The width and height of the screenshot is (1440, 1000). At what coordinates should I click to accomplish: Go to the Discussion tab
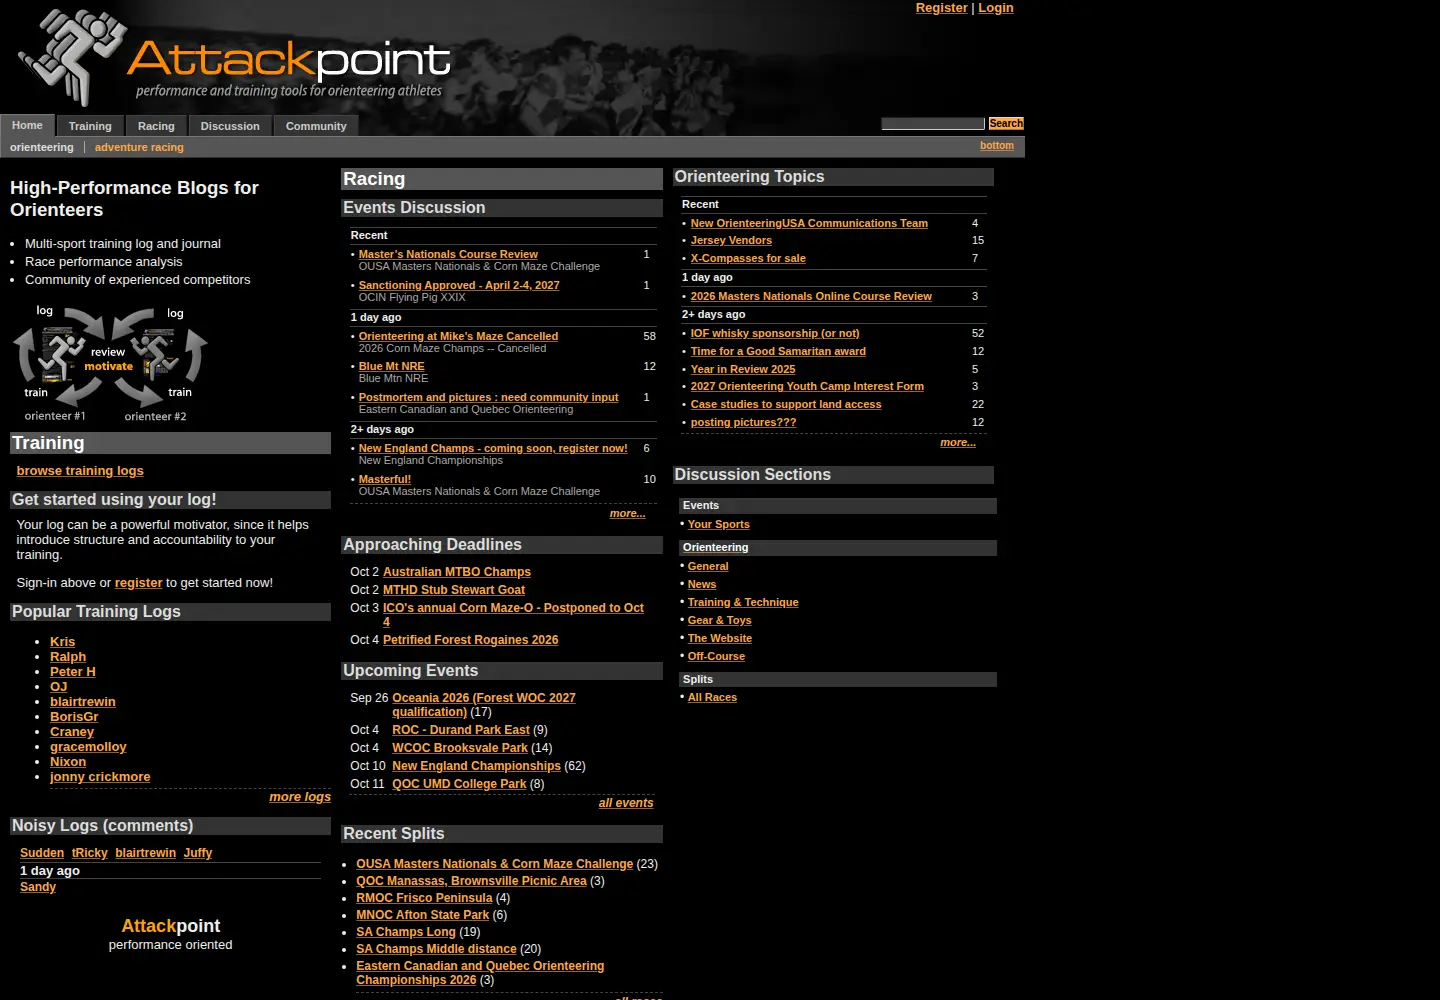point(230,126)
